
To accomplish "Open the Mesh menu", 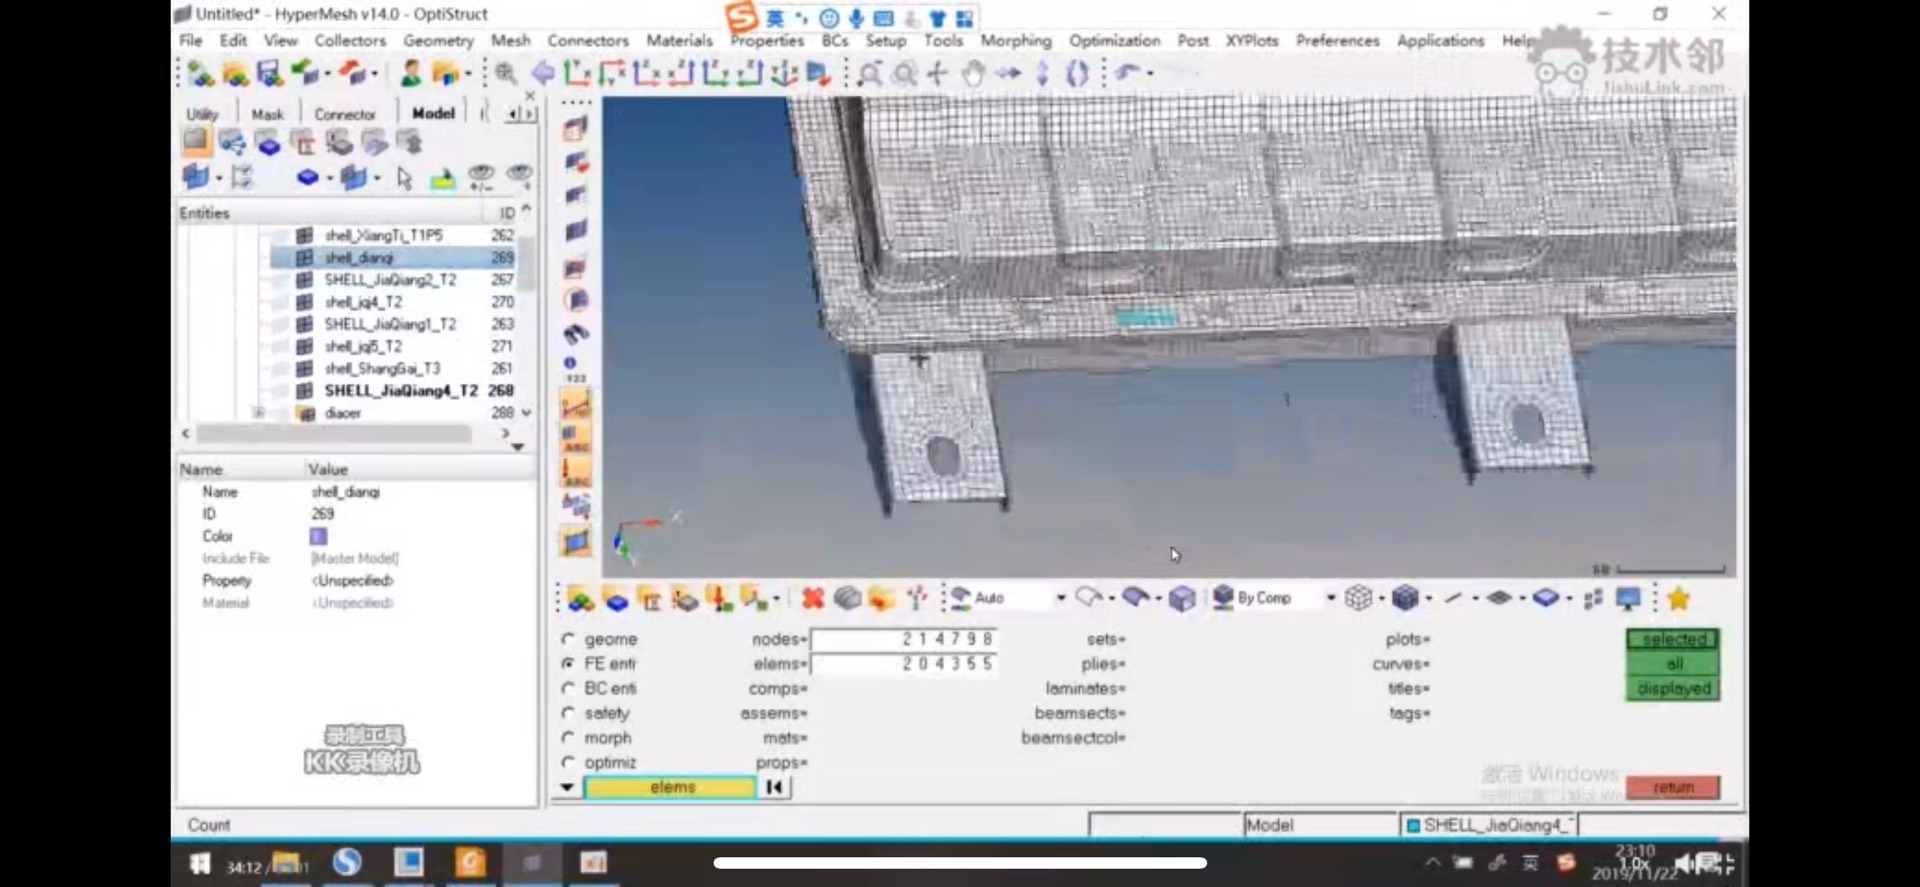I will tap(510, 40).
